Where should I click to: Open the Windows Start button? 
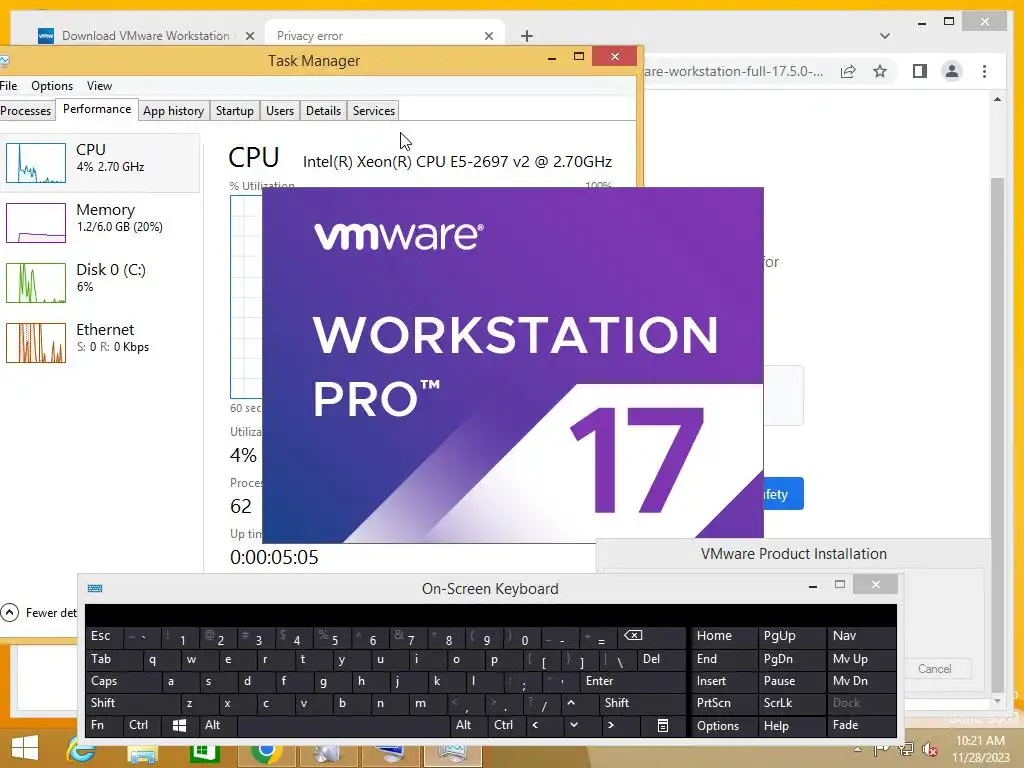point(24,748)
